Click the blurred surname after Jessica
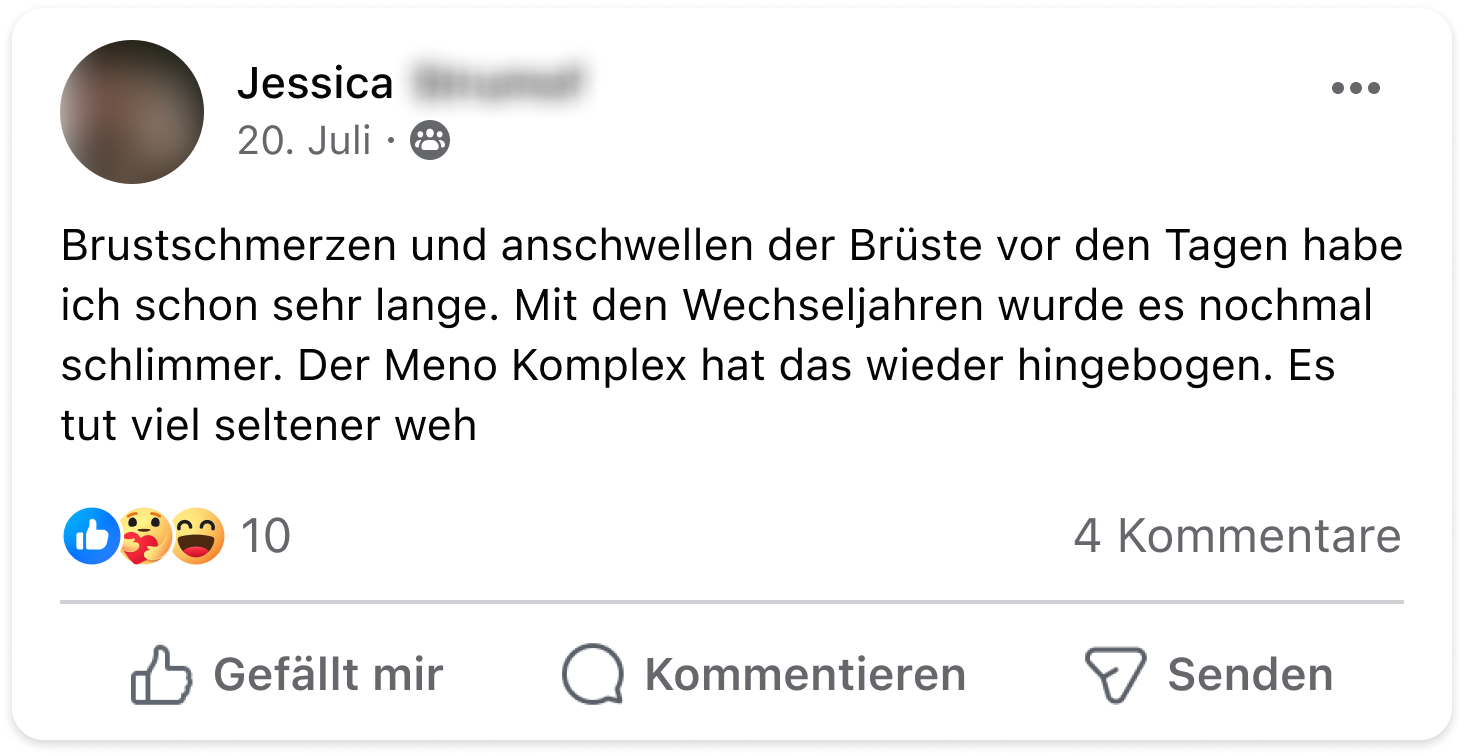This screenshot has width=1464, height=756. pos(497,84)
